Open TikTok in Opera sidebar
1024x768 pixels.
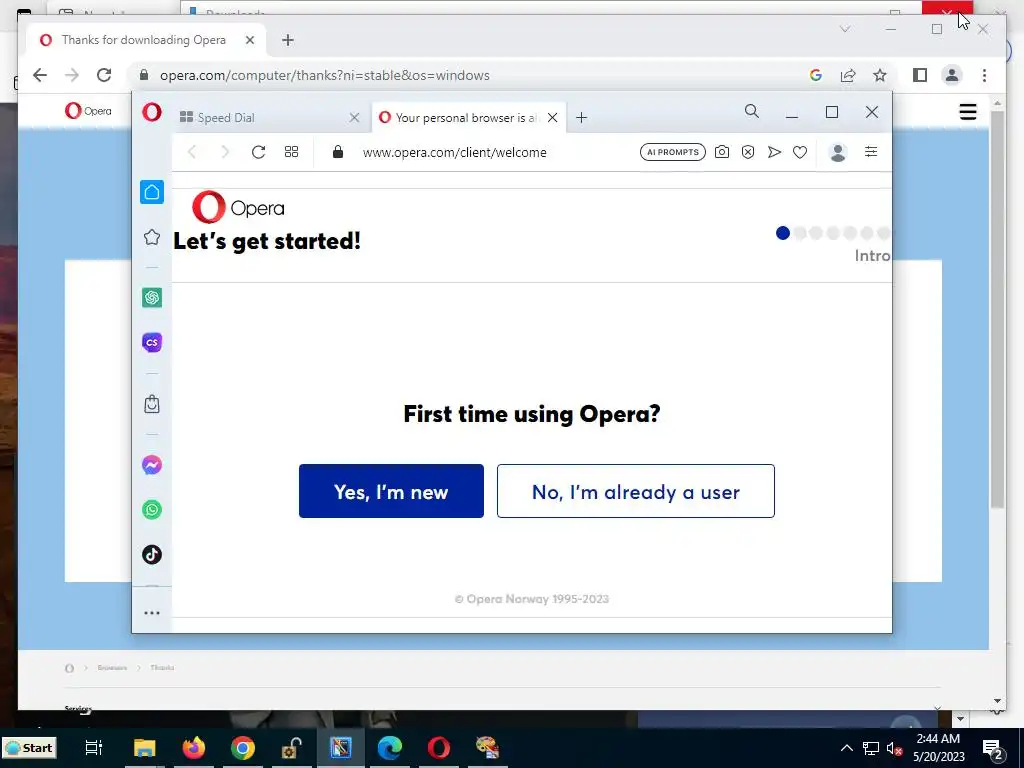pyautogui.click(x=152, y=554)
